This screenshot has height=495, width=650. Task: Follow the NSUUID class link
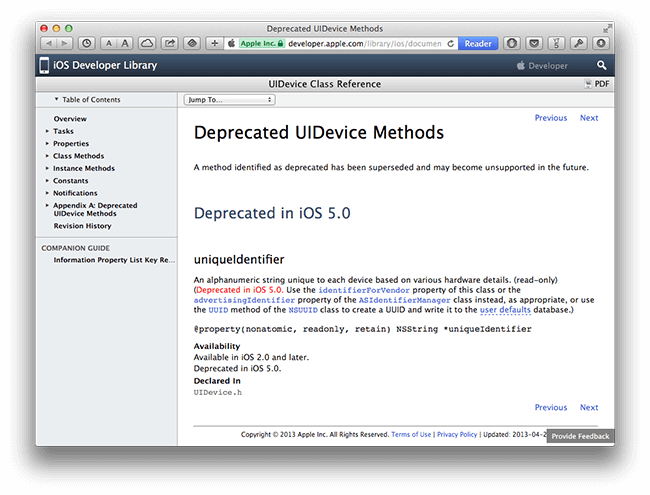tap(303, 310)
